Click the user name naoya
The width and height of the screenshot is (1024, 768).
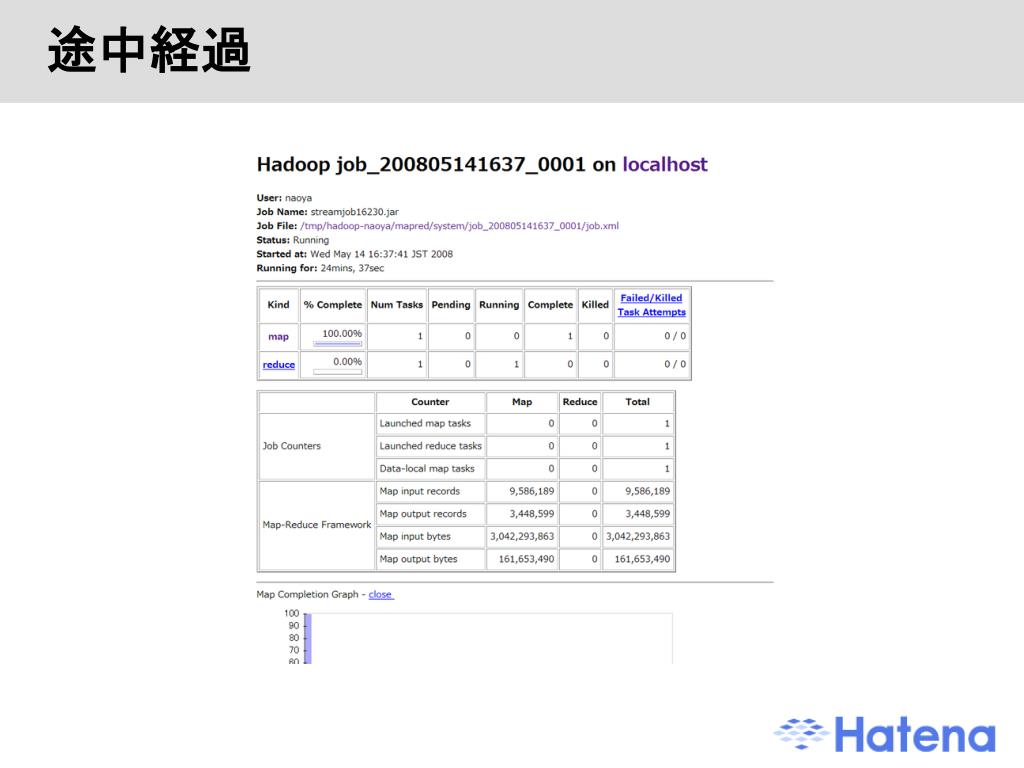click(x=298, y=198)
